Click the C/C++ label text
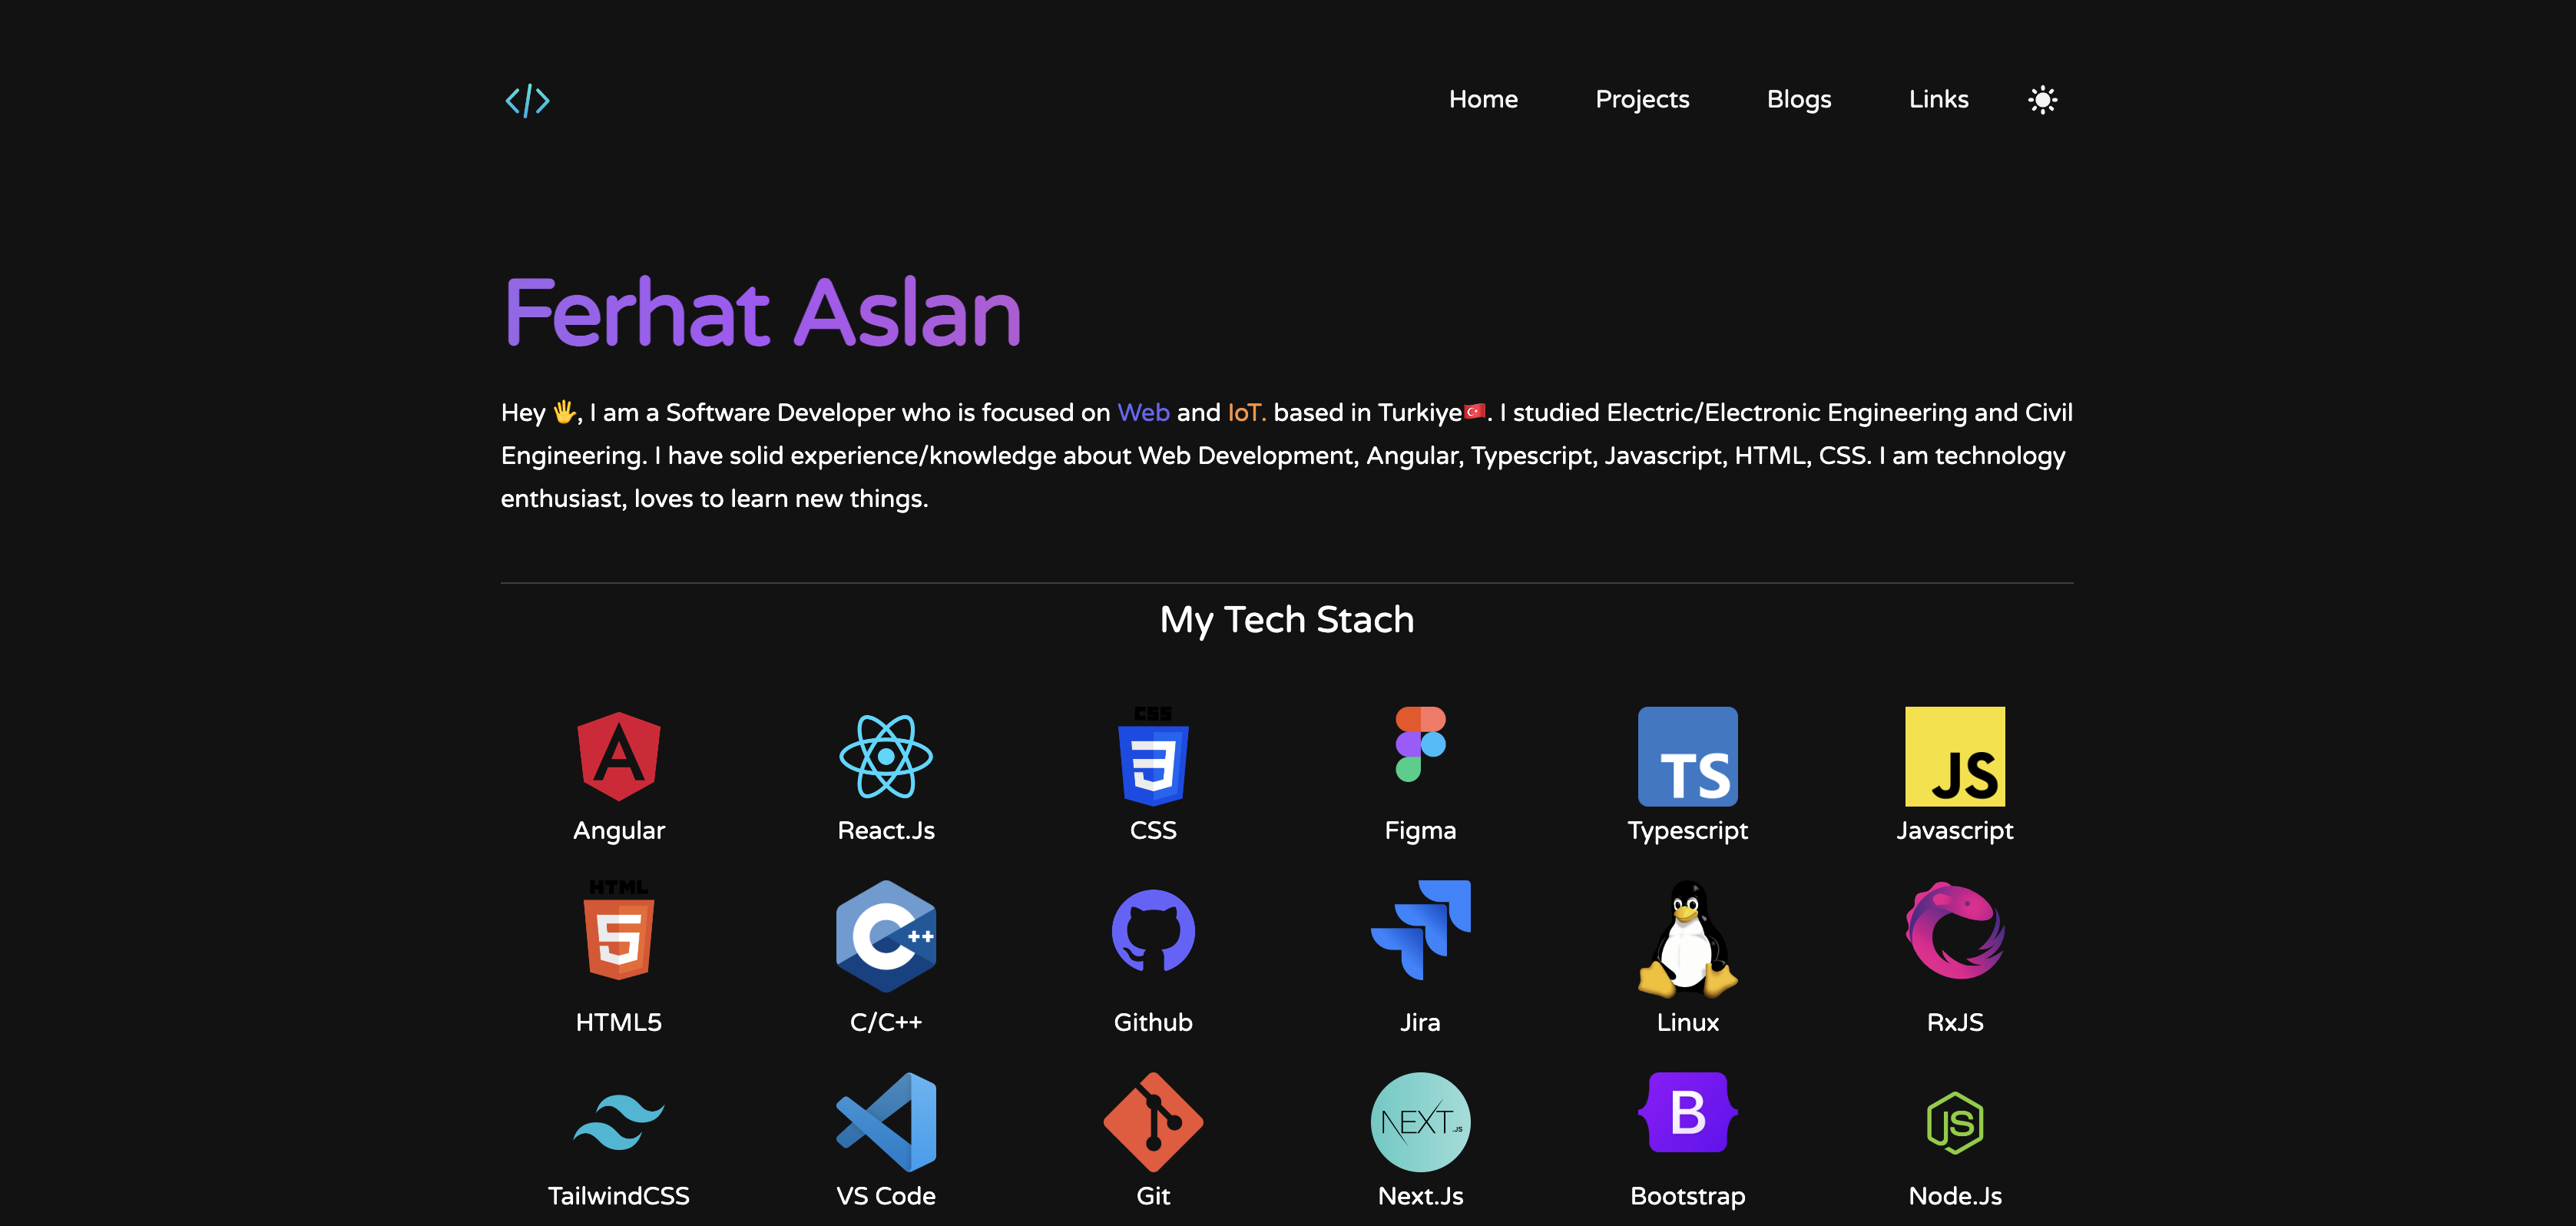The height and width of the screenshot is (1226, 2576). click(x=886, y=1022)
